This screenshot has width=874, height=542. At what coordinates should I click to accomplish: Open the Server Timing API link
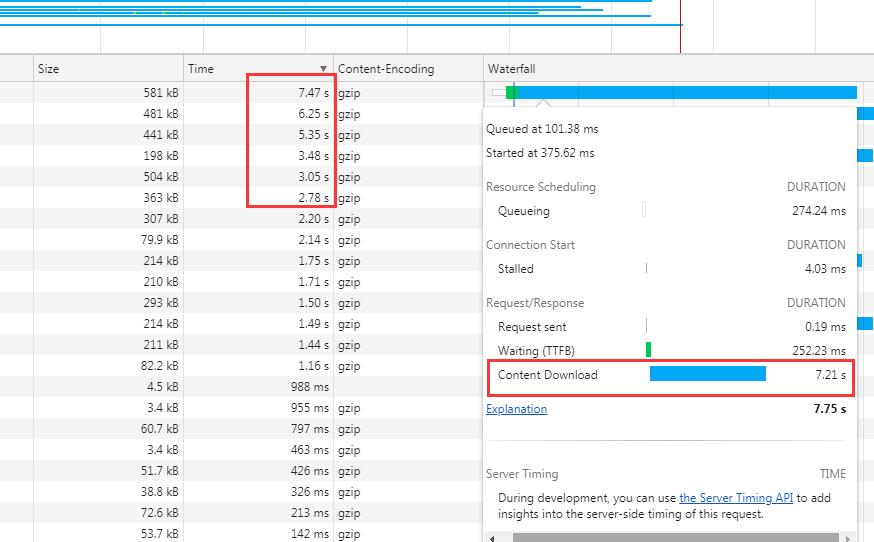pos(736,497)
